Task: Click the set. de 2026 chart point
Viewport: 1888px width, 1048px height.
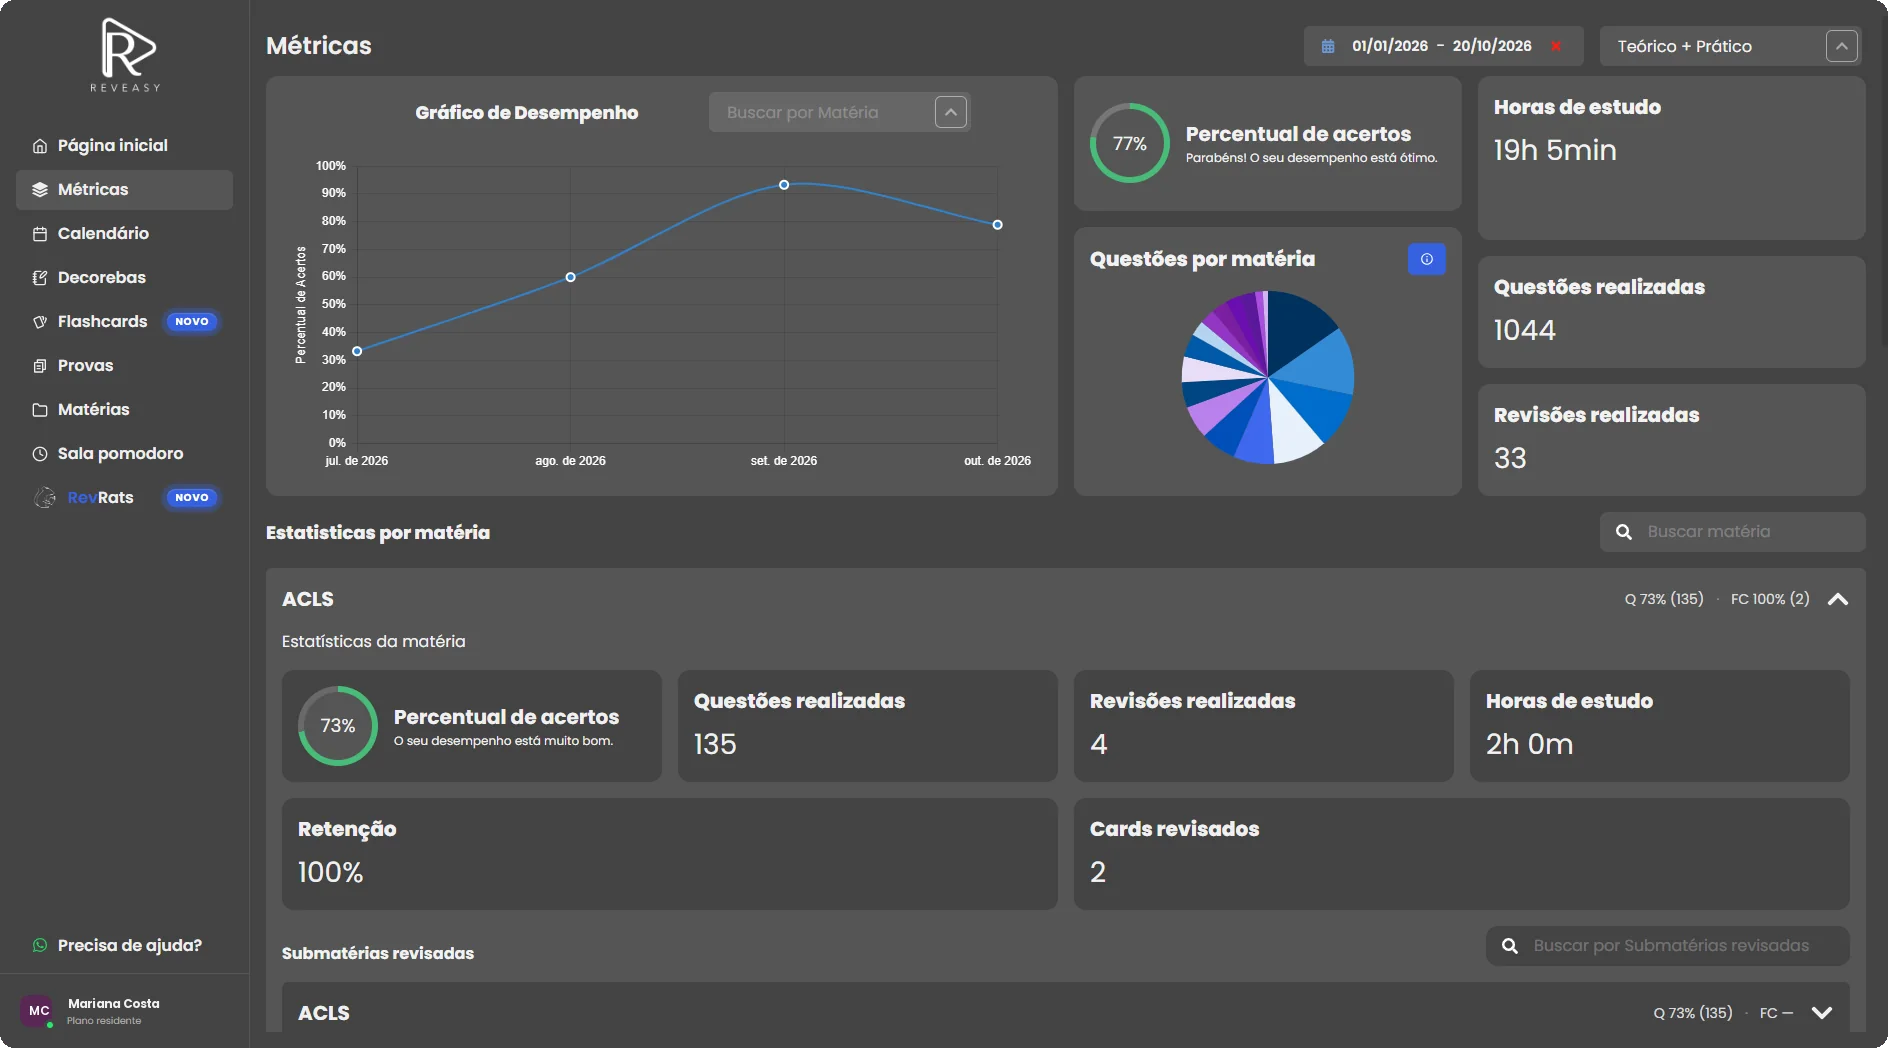Action: click(x=784, y=185)
